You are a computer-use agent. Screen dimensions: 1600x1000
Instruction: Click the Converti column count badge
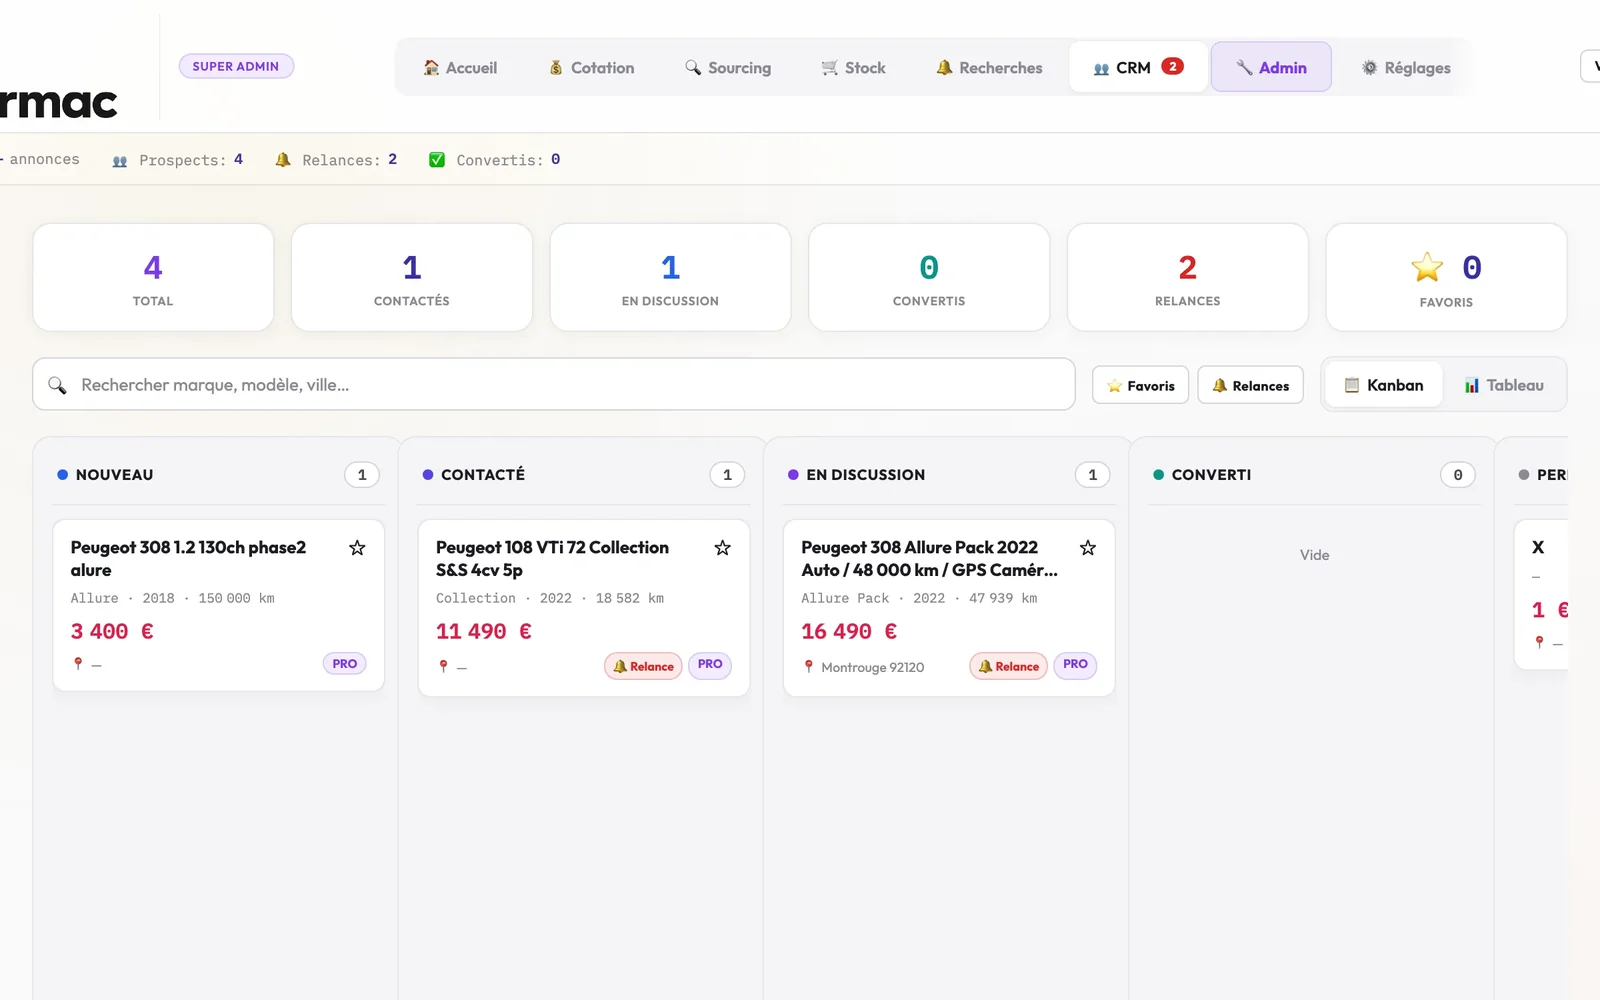[x=1458, y=475]
